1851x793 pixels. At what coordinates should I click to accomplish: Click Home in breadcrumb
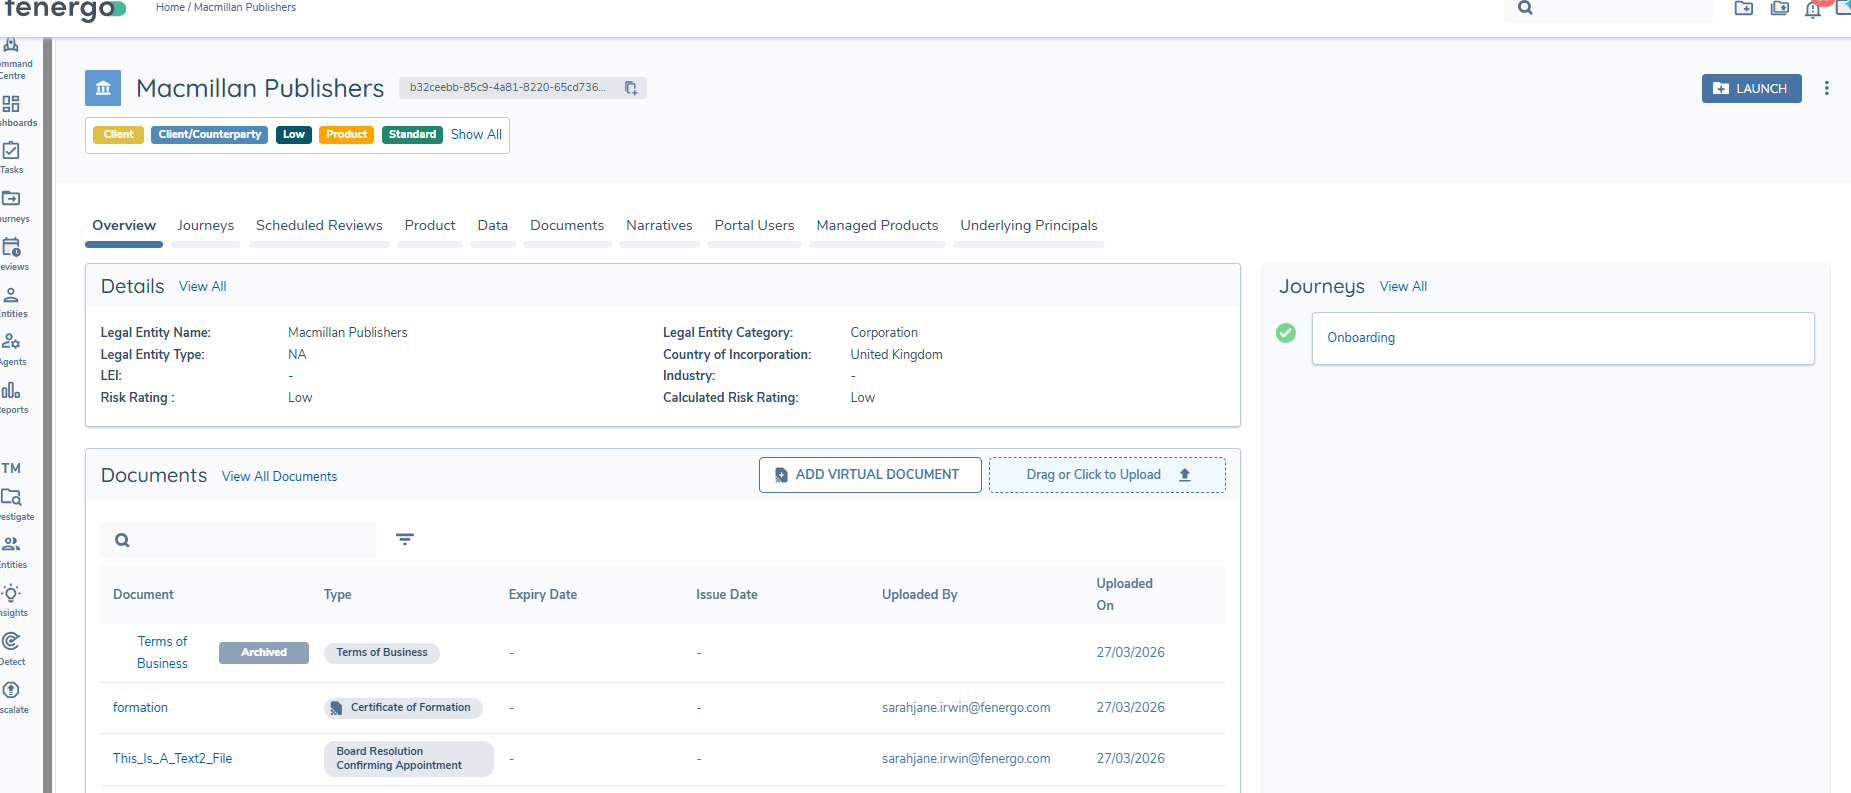point(170,7)
